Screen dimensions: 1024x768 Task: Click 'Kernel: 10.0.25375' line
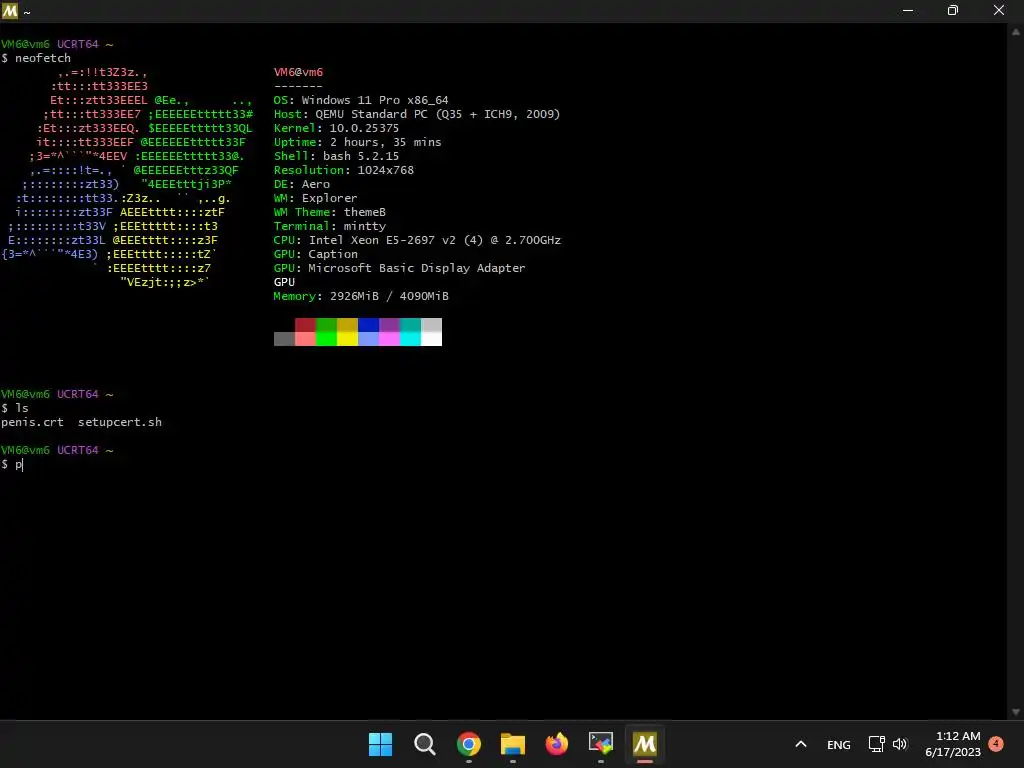click(336, 128)
